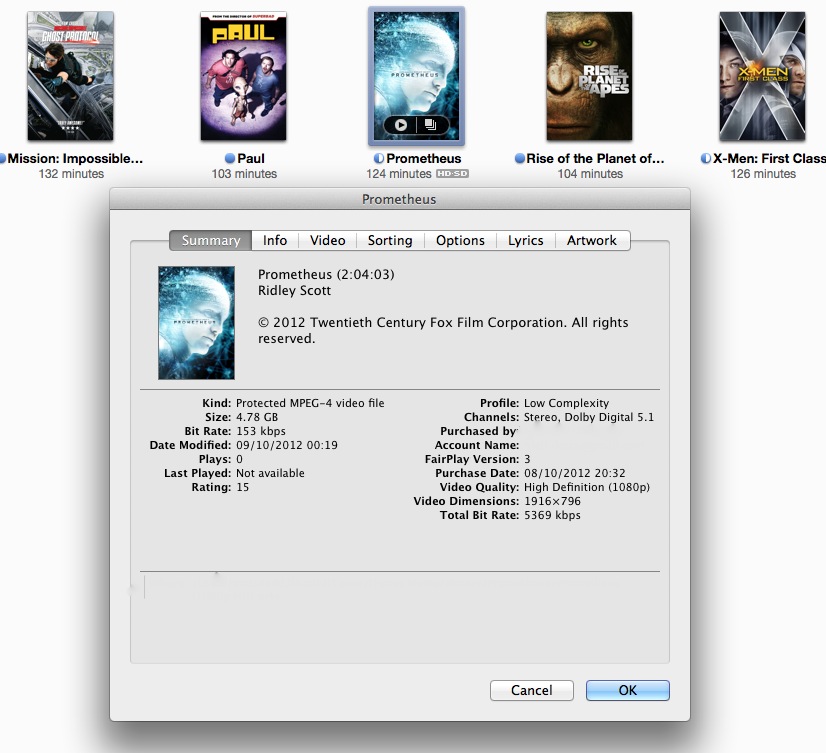The image size is (826, 753).
Task: Click the HD·SD badge under Prometheus
Action: [x=452, y=173]
